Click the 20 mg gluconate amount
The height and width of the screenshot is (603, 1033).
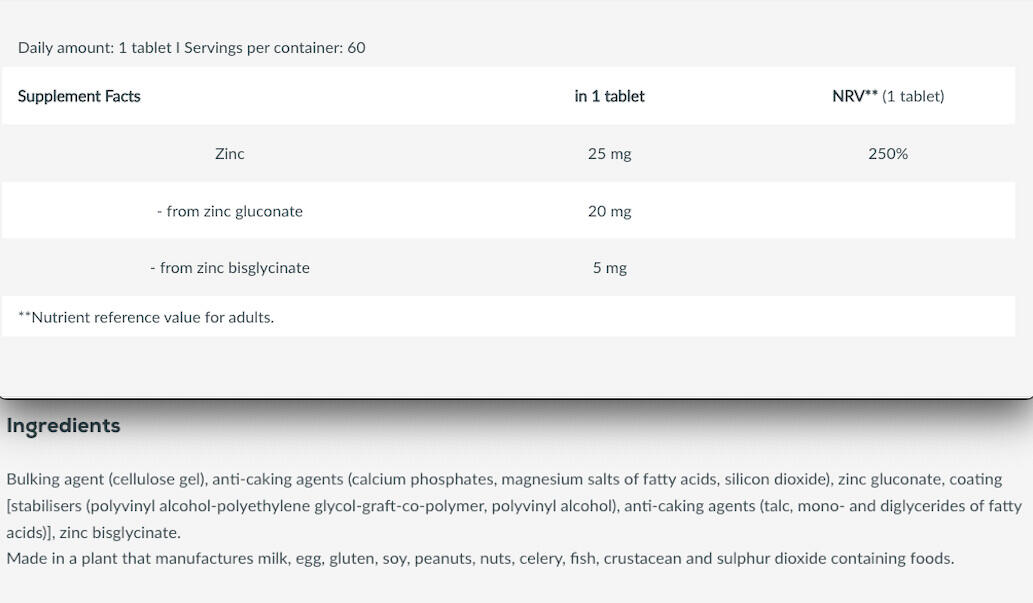coord(609,211)
